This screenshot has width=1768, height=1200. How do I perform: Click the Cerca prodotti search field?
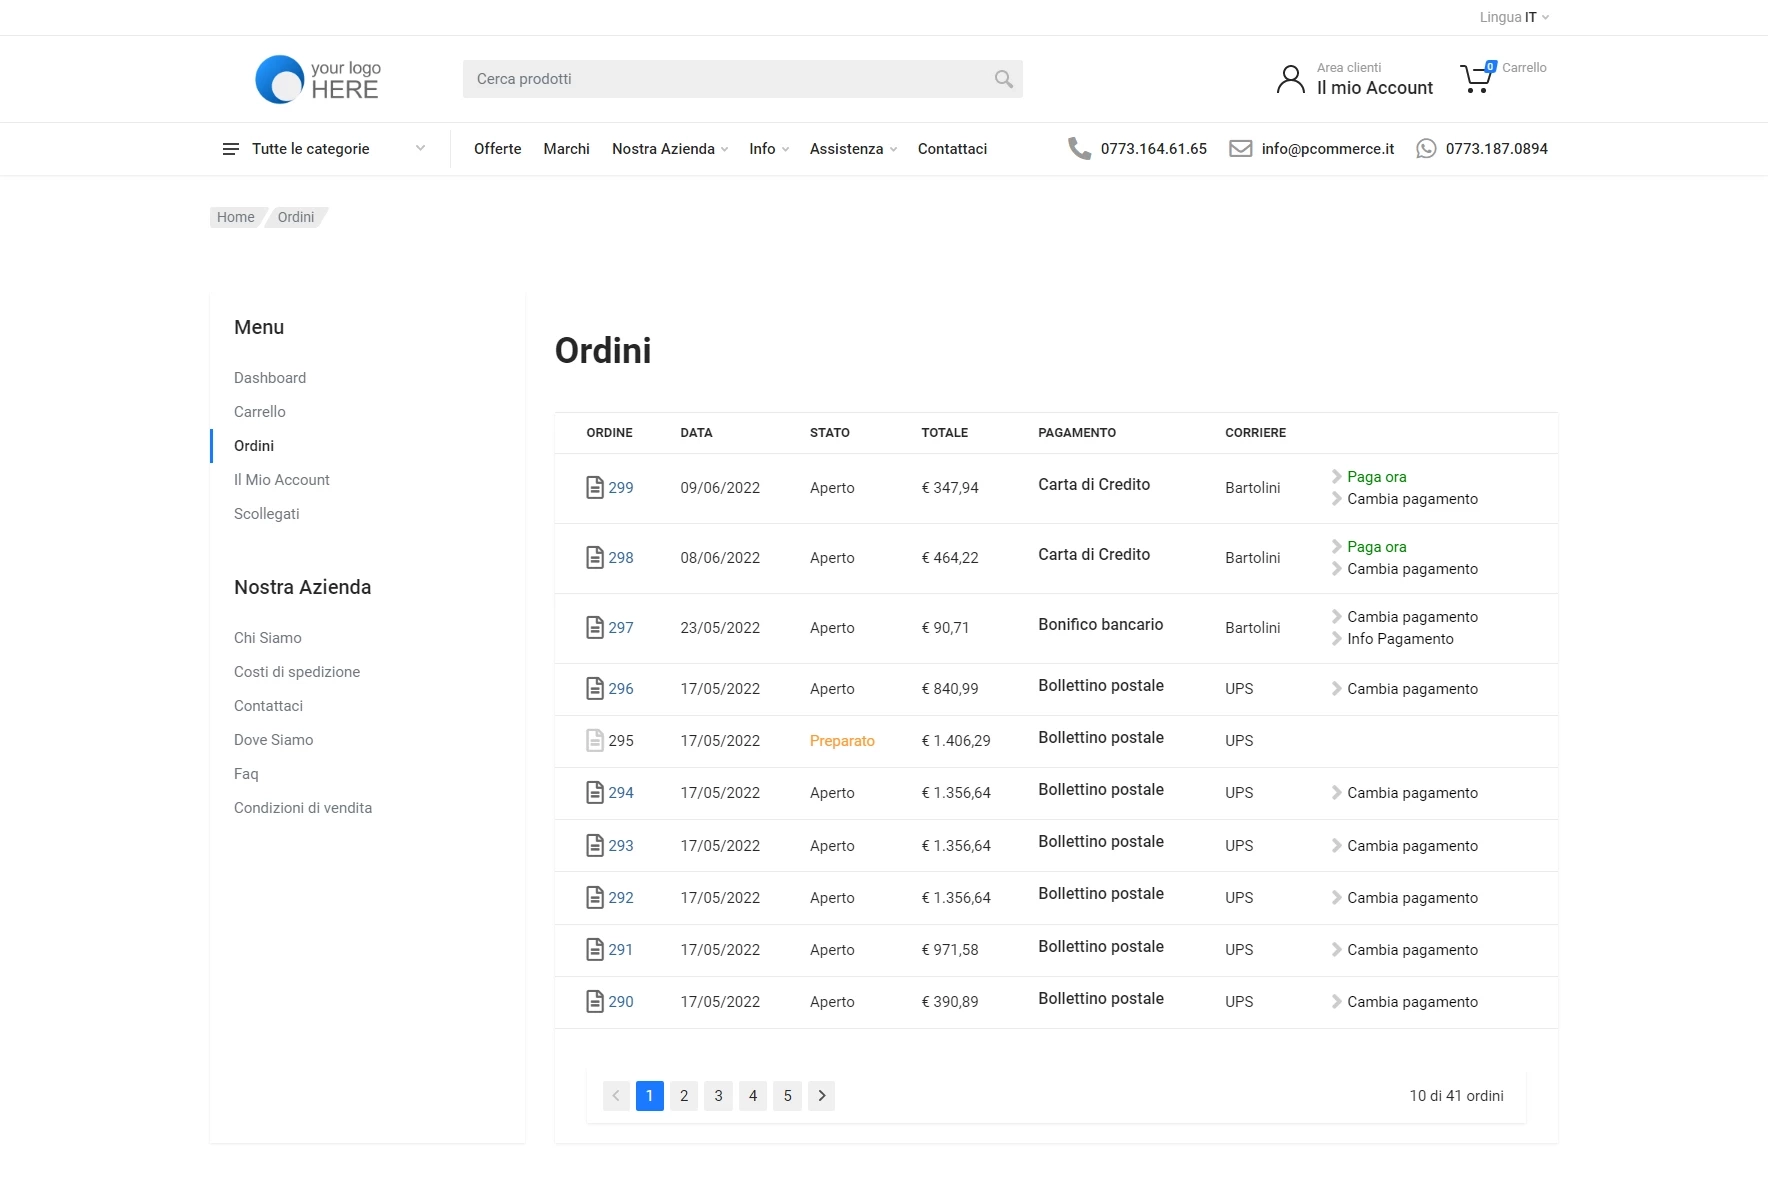tap(743, 79)
